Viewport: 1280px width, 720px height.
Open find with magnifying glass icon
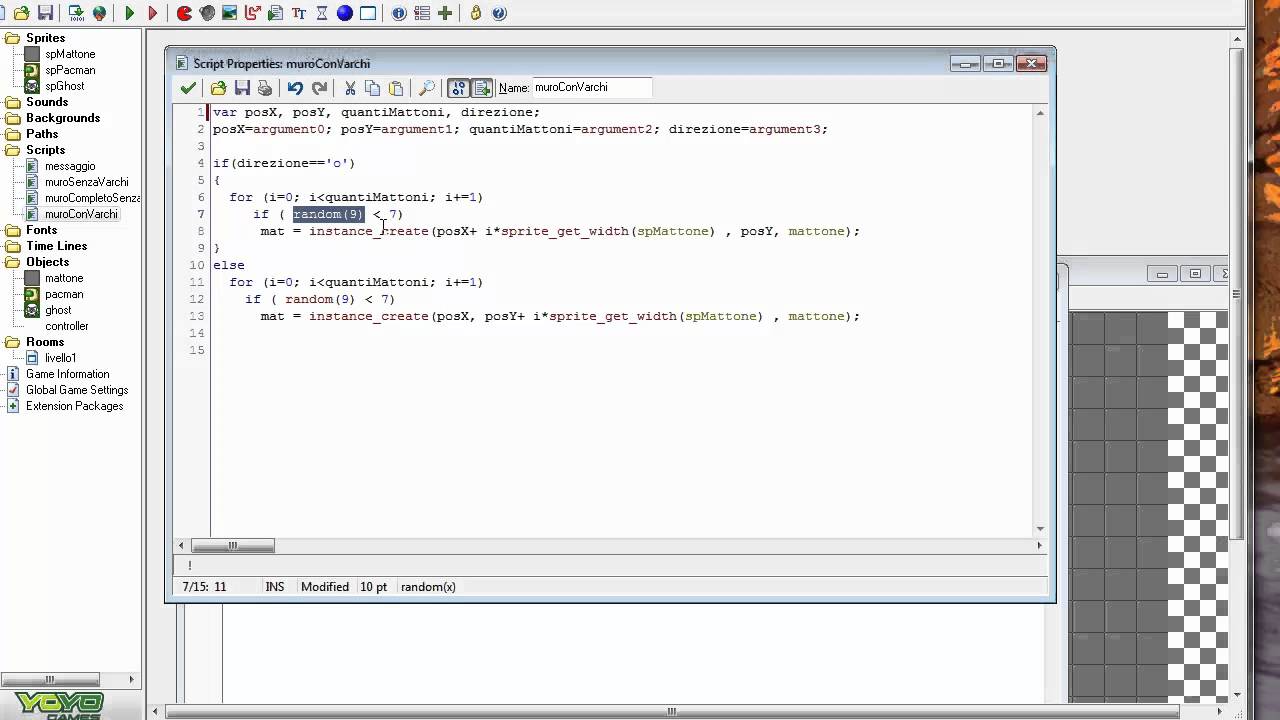tap(427, 88)
